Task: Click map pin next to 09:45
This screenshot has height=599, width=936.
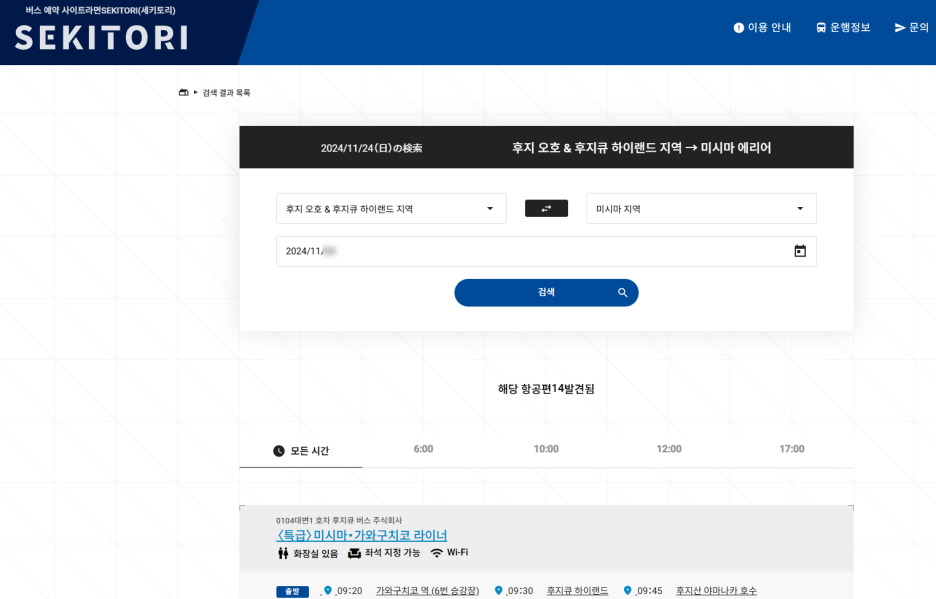Action: coord(627,590)
